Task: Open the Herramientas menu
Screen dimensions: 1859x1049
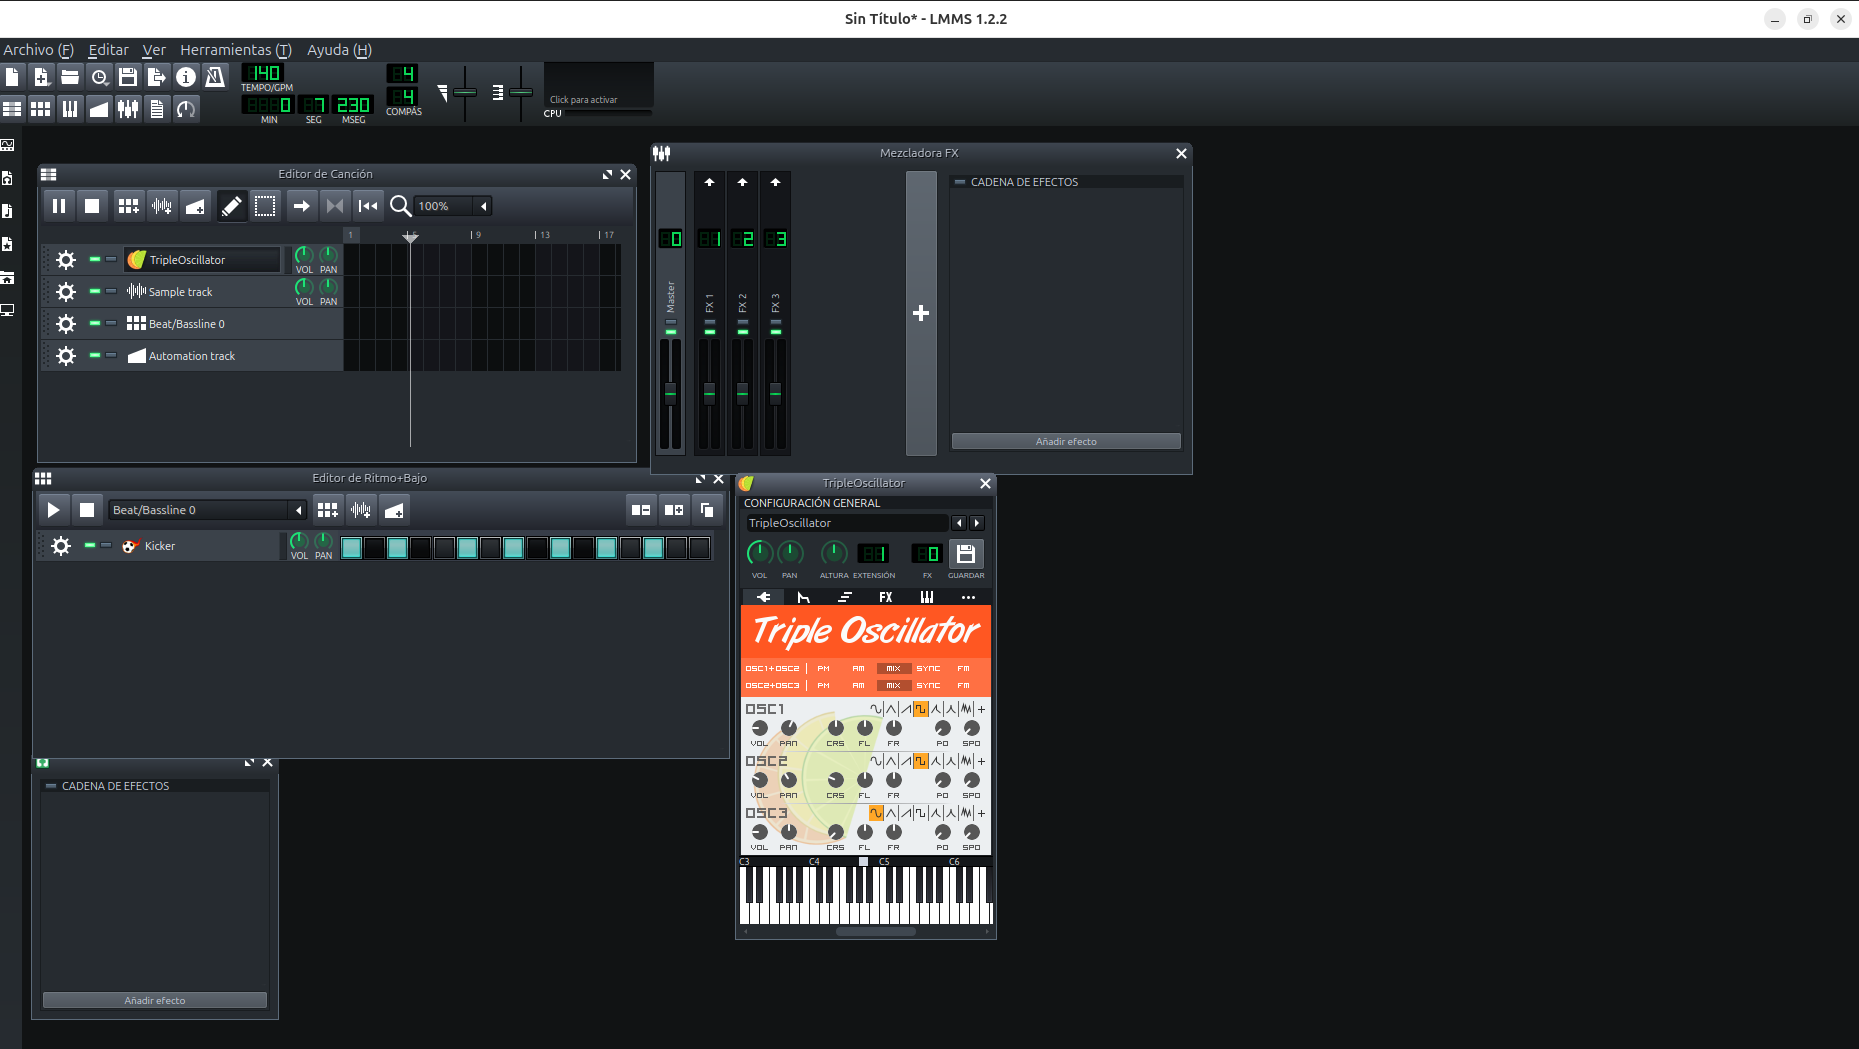Action: coord(235,50)
